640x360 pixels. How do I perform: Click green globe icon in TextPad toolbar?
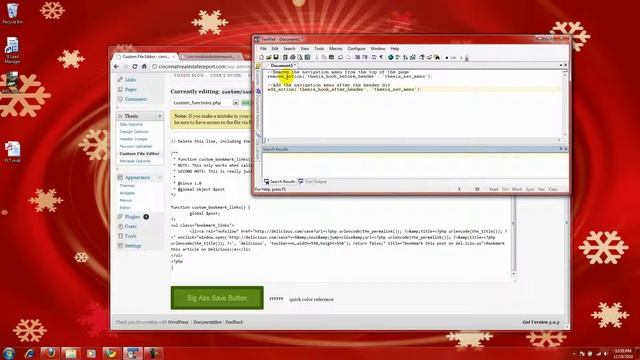[391, 58]
